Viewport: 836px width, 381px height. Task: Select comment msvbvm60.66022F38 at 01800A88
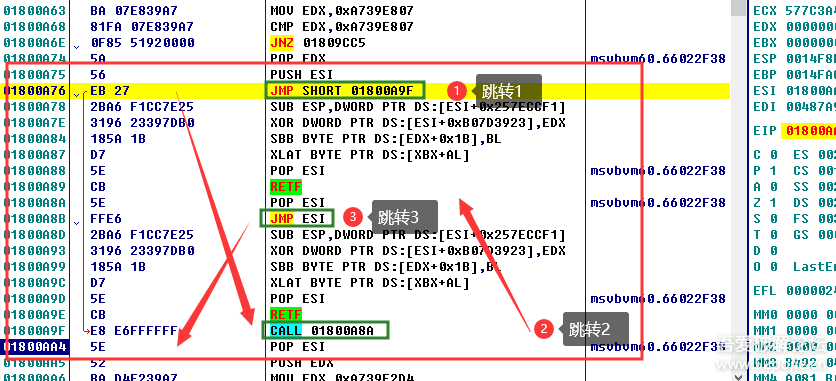[658, 171]
